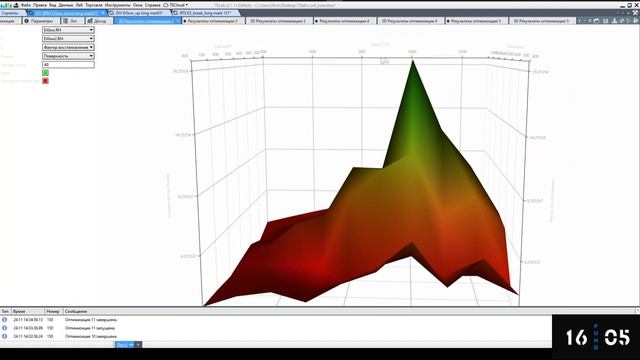Open the Инструменты menu
The image size is (640, 360).
point(118,5)
